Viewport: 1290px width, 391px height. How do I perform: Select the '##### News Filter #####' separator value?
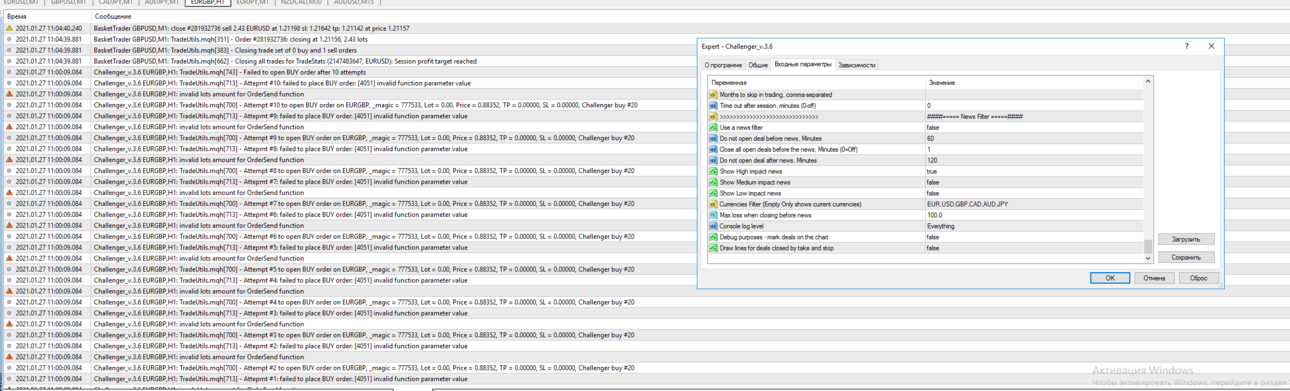(x=975, y=117)
